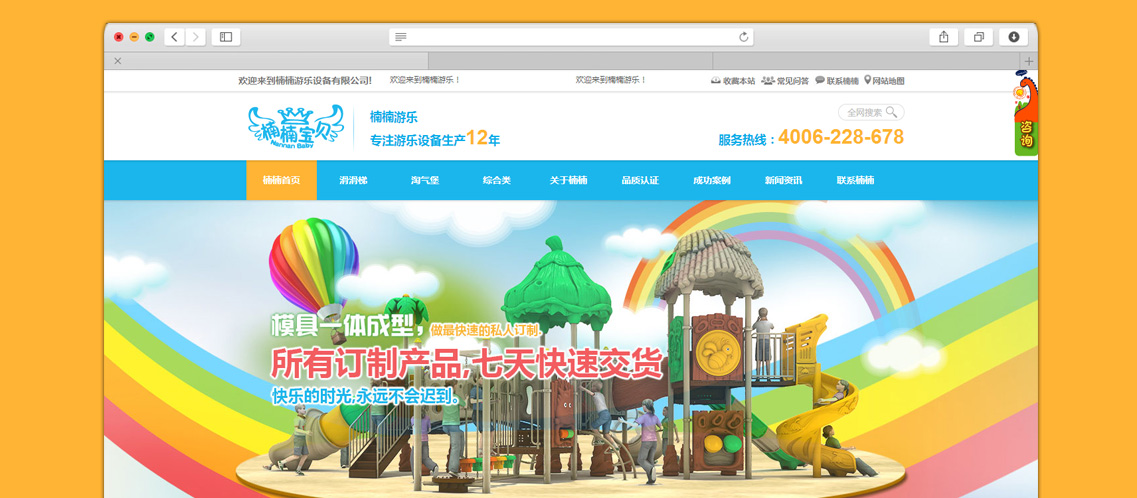Click the 专注游乐设备生产12年 slogan text
The image size is (1137, 498).
(x=435, y=138)
